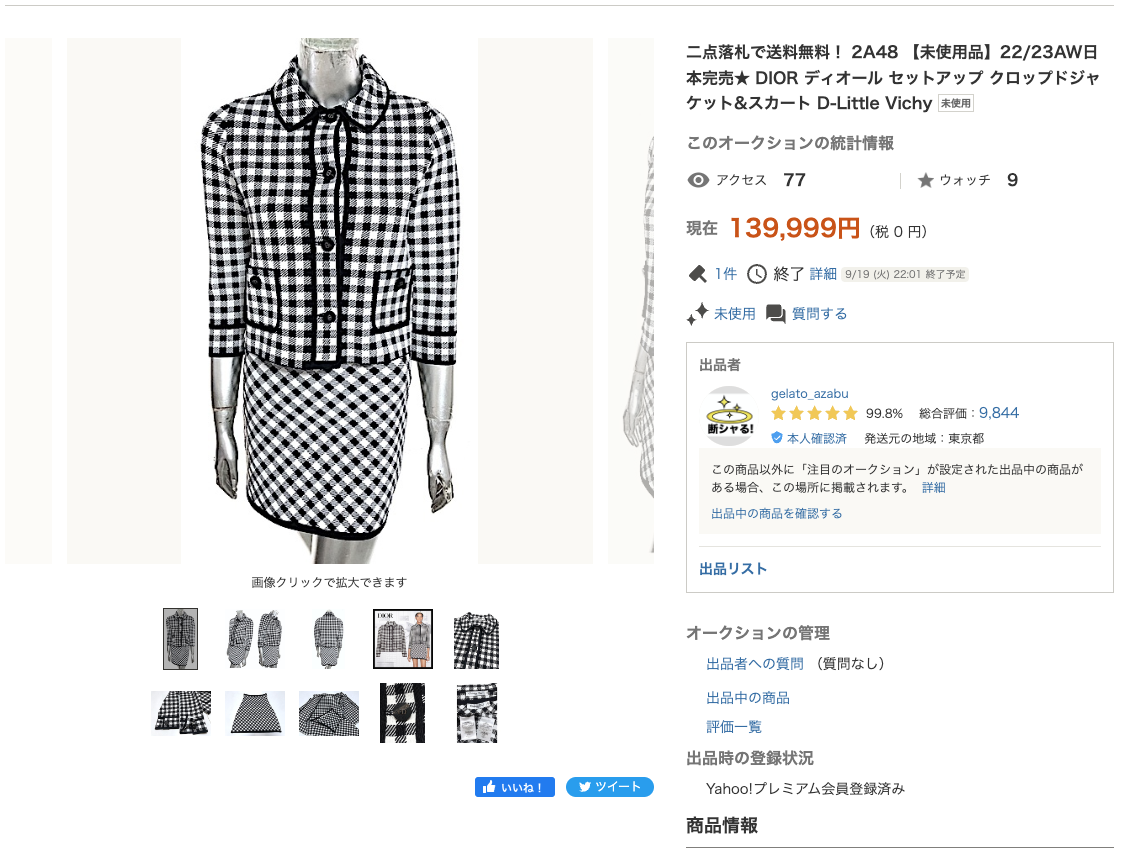Open 出品中の商品を確認する link
This screenshot has height=853, width=1124.
[776, 513]
